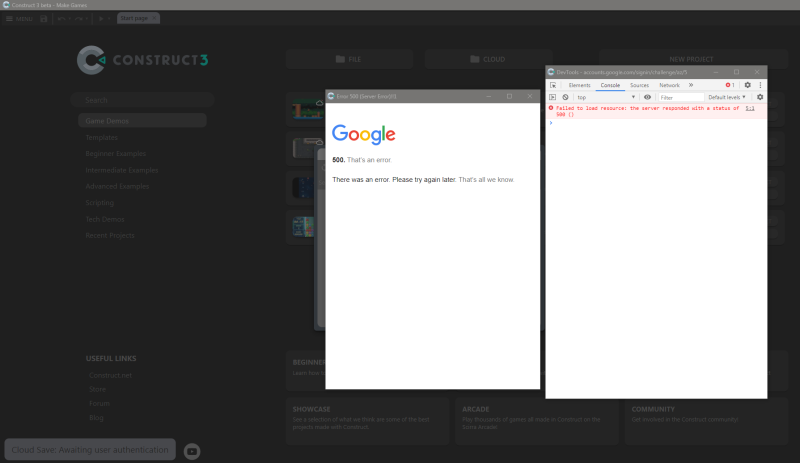Screen dimensions: 800x463
Task: Click the Construct 3 title bar icon
Action: 6,5
